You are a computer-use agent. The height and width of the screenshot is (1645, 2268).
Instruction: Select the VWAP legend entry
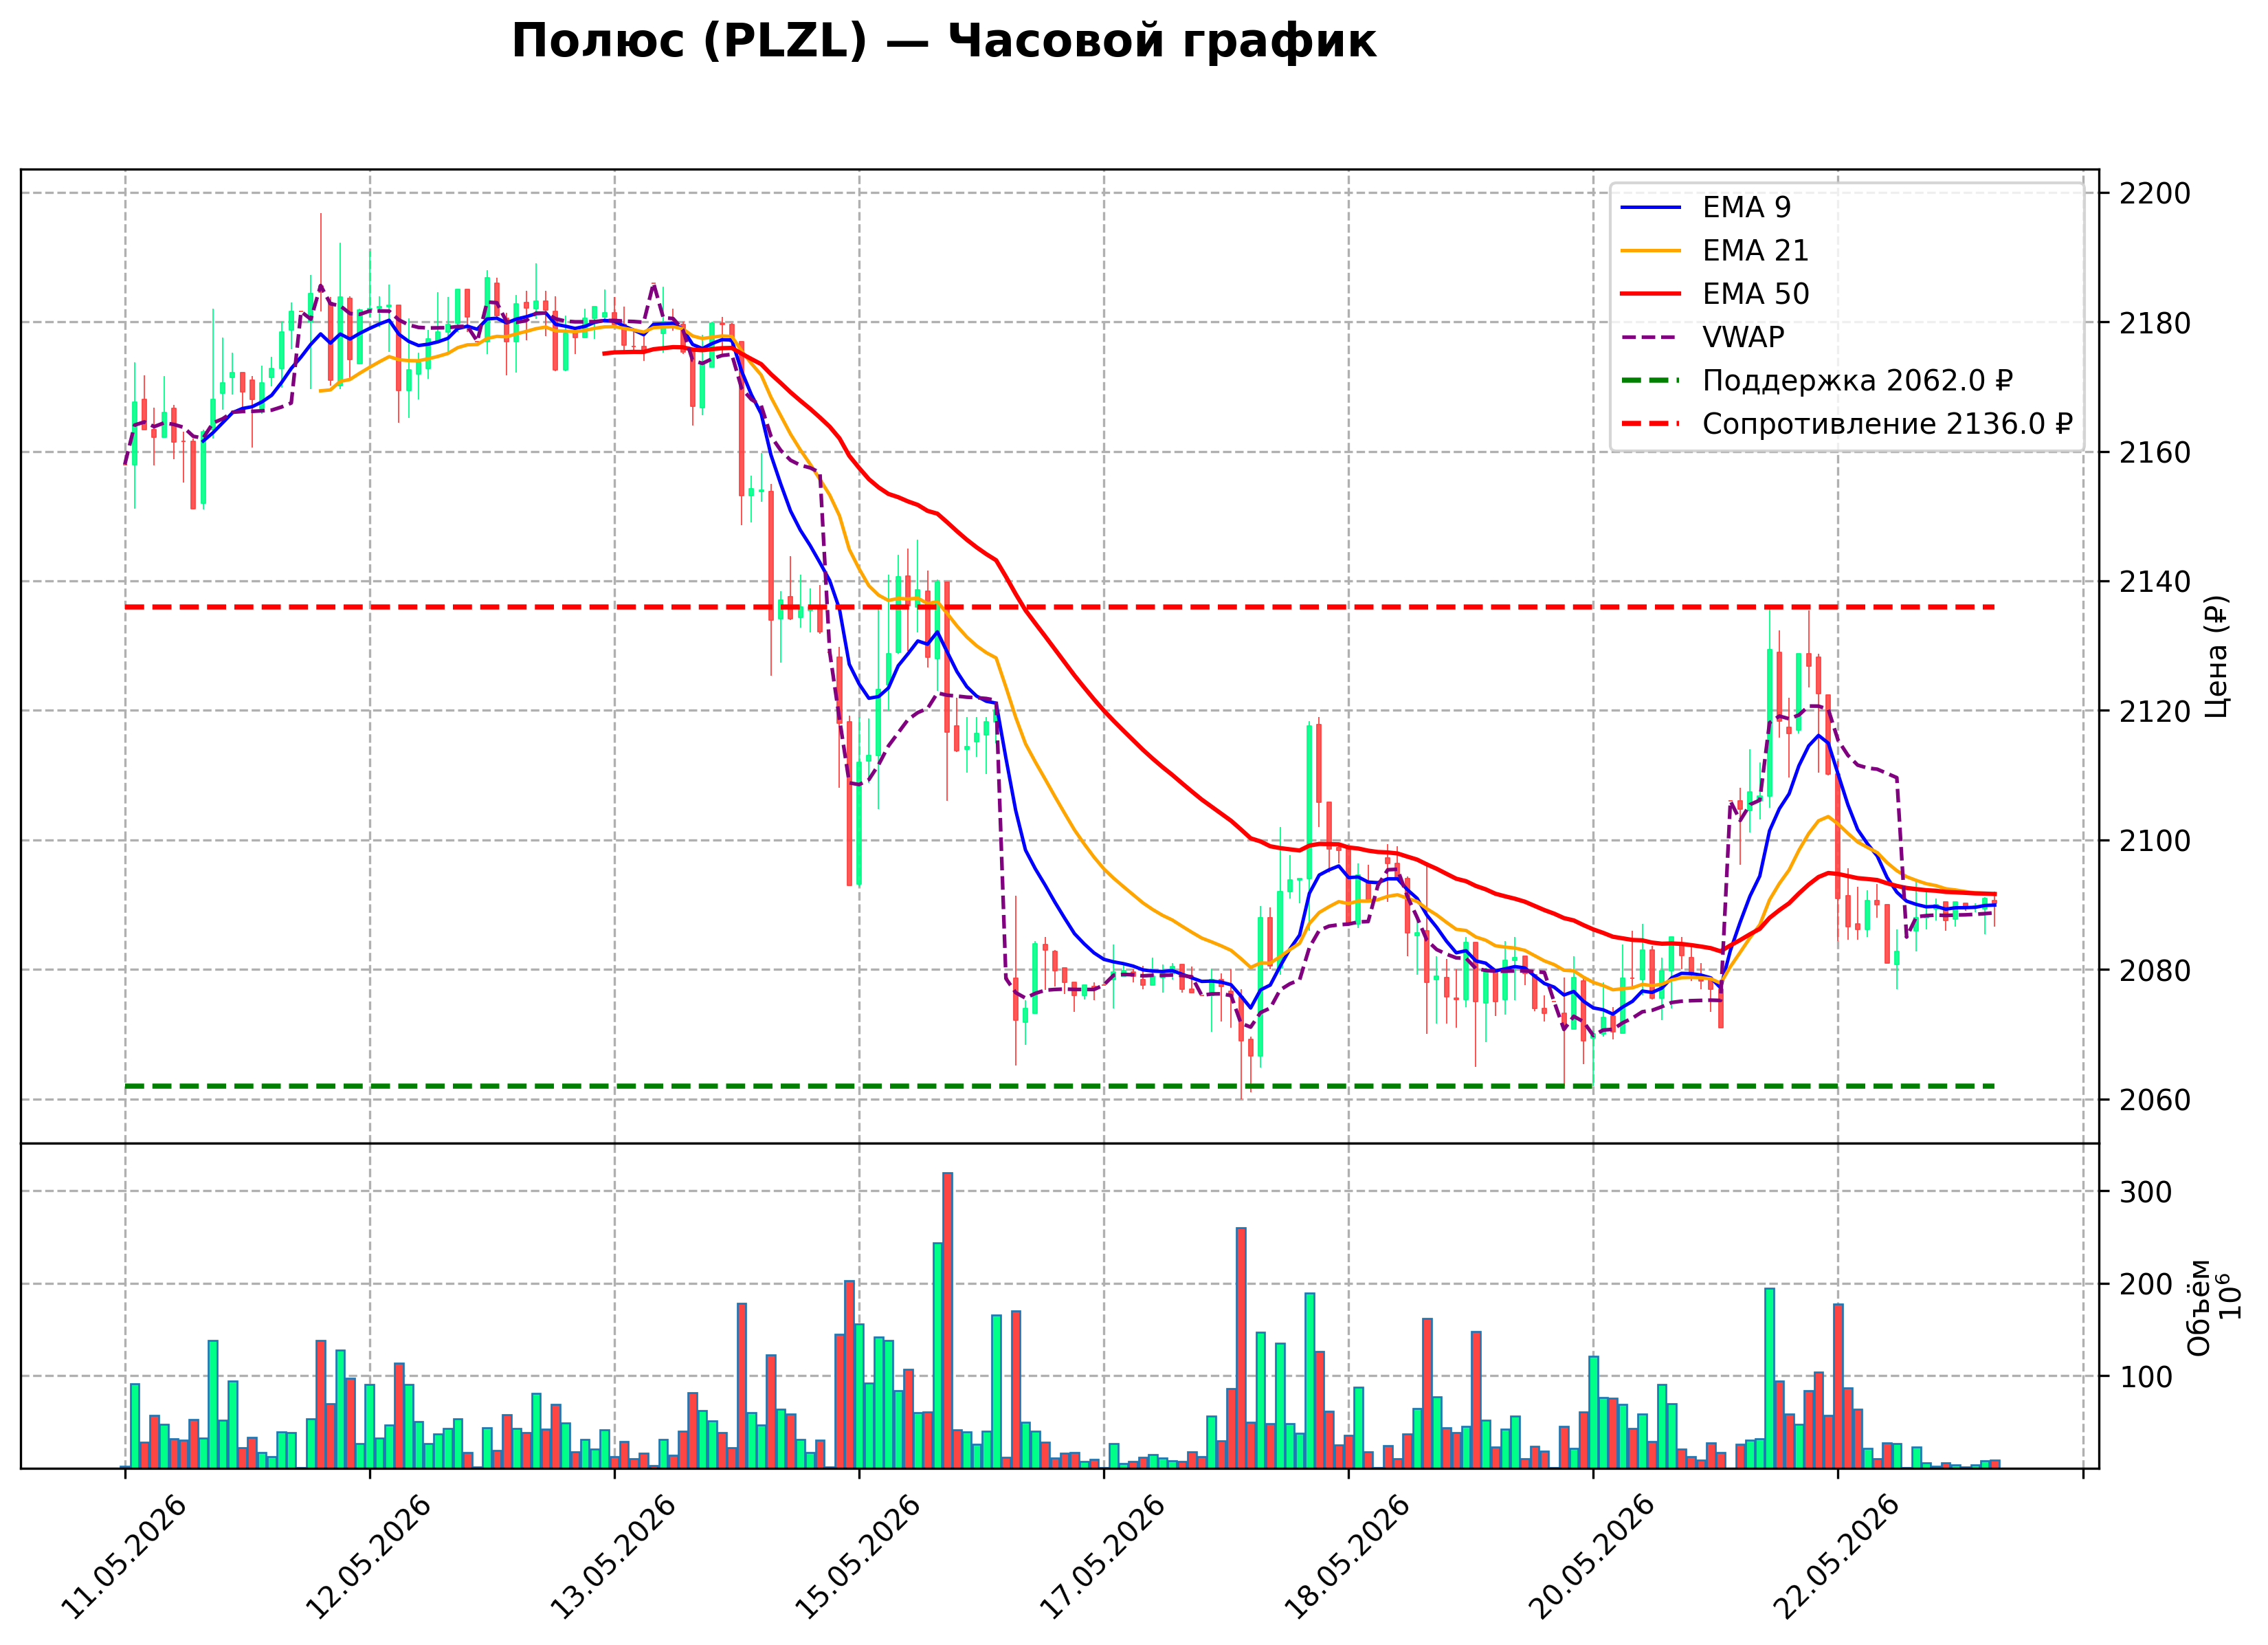[x=1743, y=337]
